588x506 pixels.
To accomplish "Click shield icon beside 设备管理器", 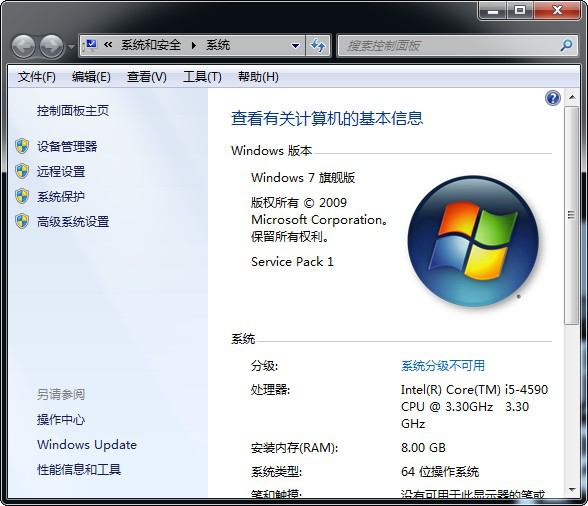I will [x=22, y=146].
